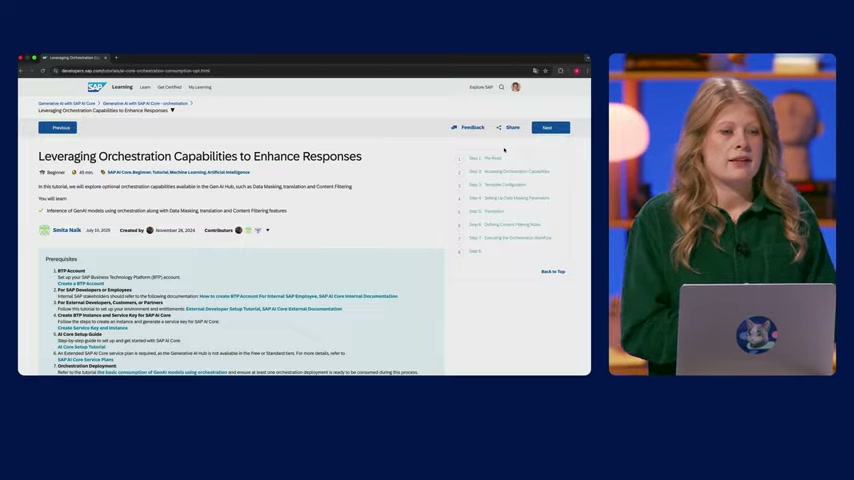
Task: Click the Previous button
Action: pyautogui.click(x=58, y=127)
